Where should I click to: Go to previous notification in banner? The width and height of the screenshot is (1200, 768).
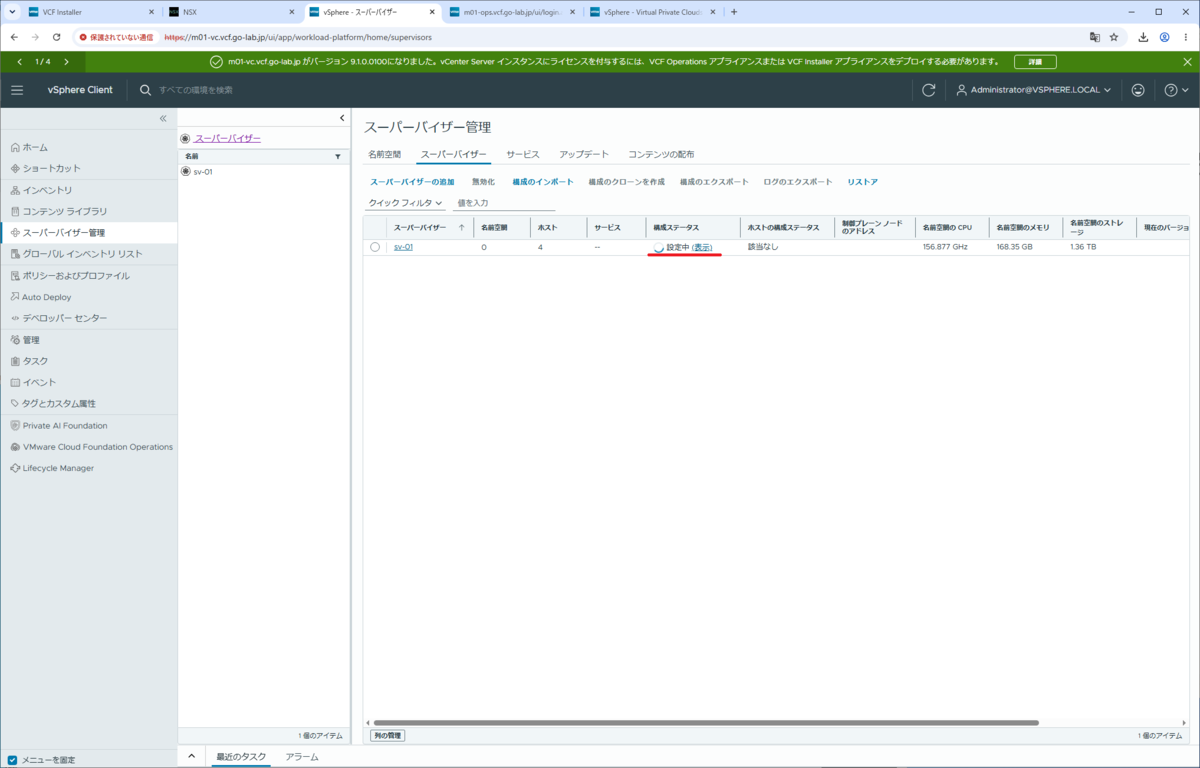tap(20, 62)
